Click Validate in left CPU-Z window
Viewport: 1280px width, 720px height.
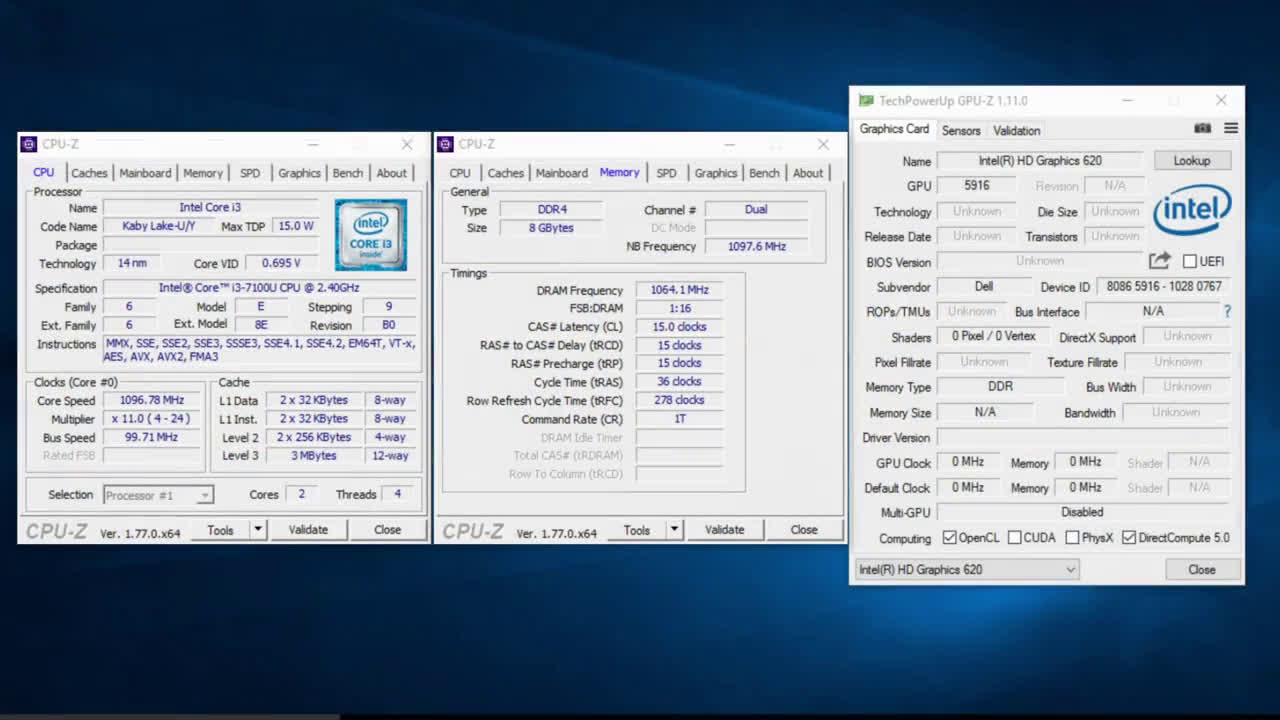(x=308, y=530)
